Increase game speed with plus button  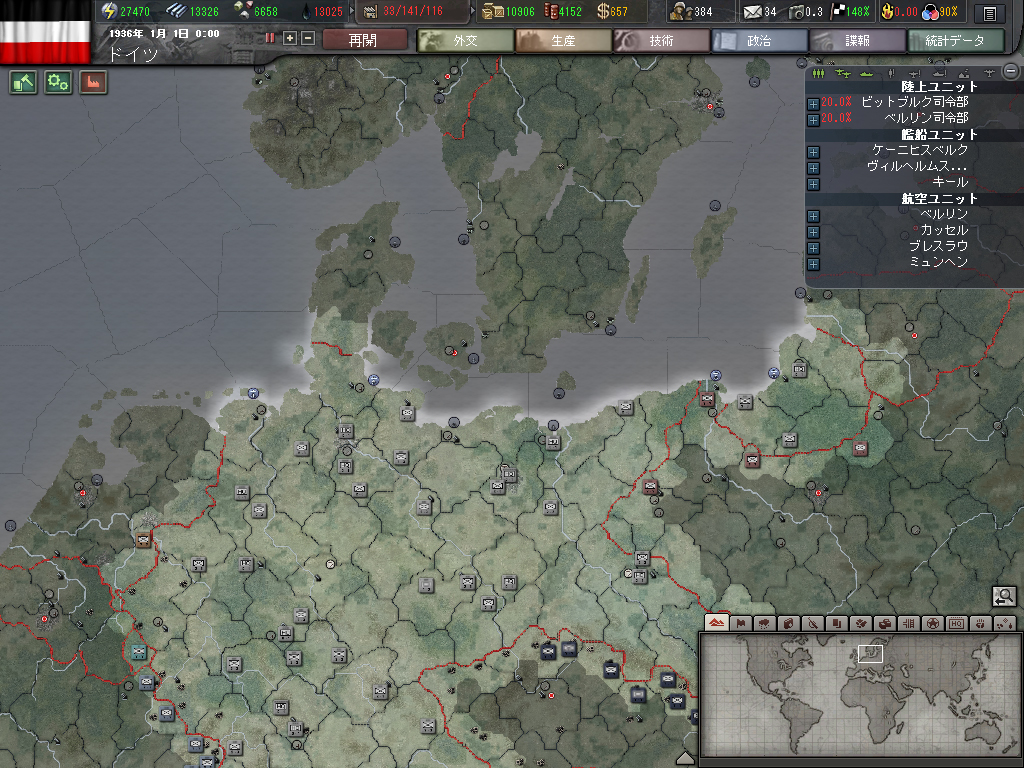coord(290,39)
